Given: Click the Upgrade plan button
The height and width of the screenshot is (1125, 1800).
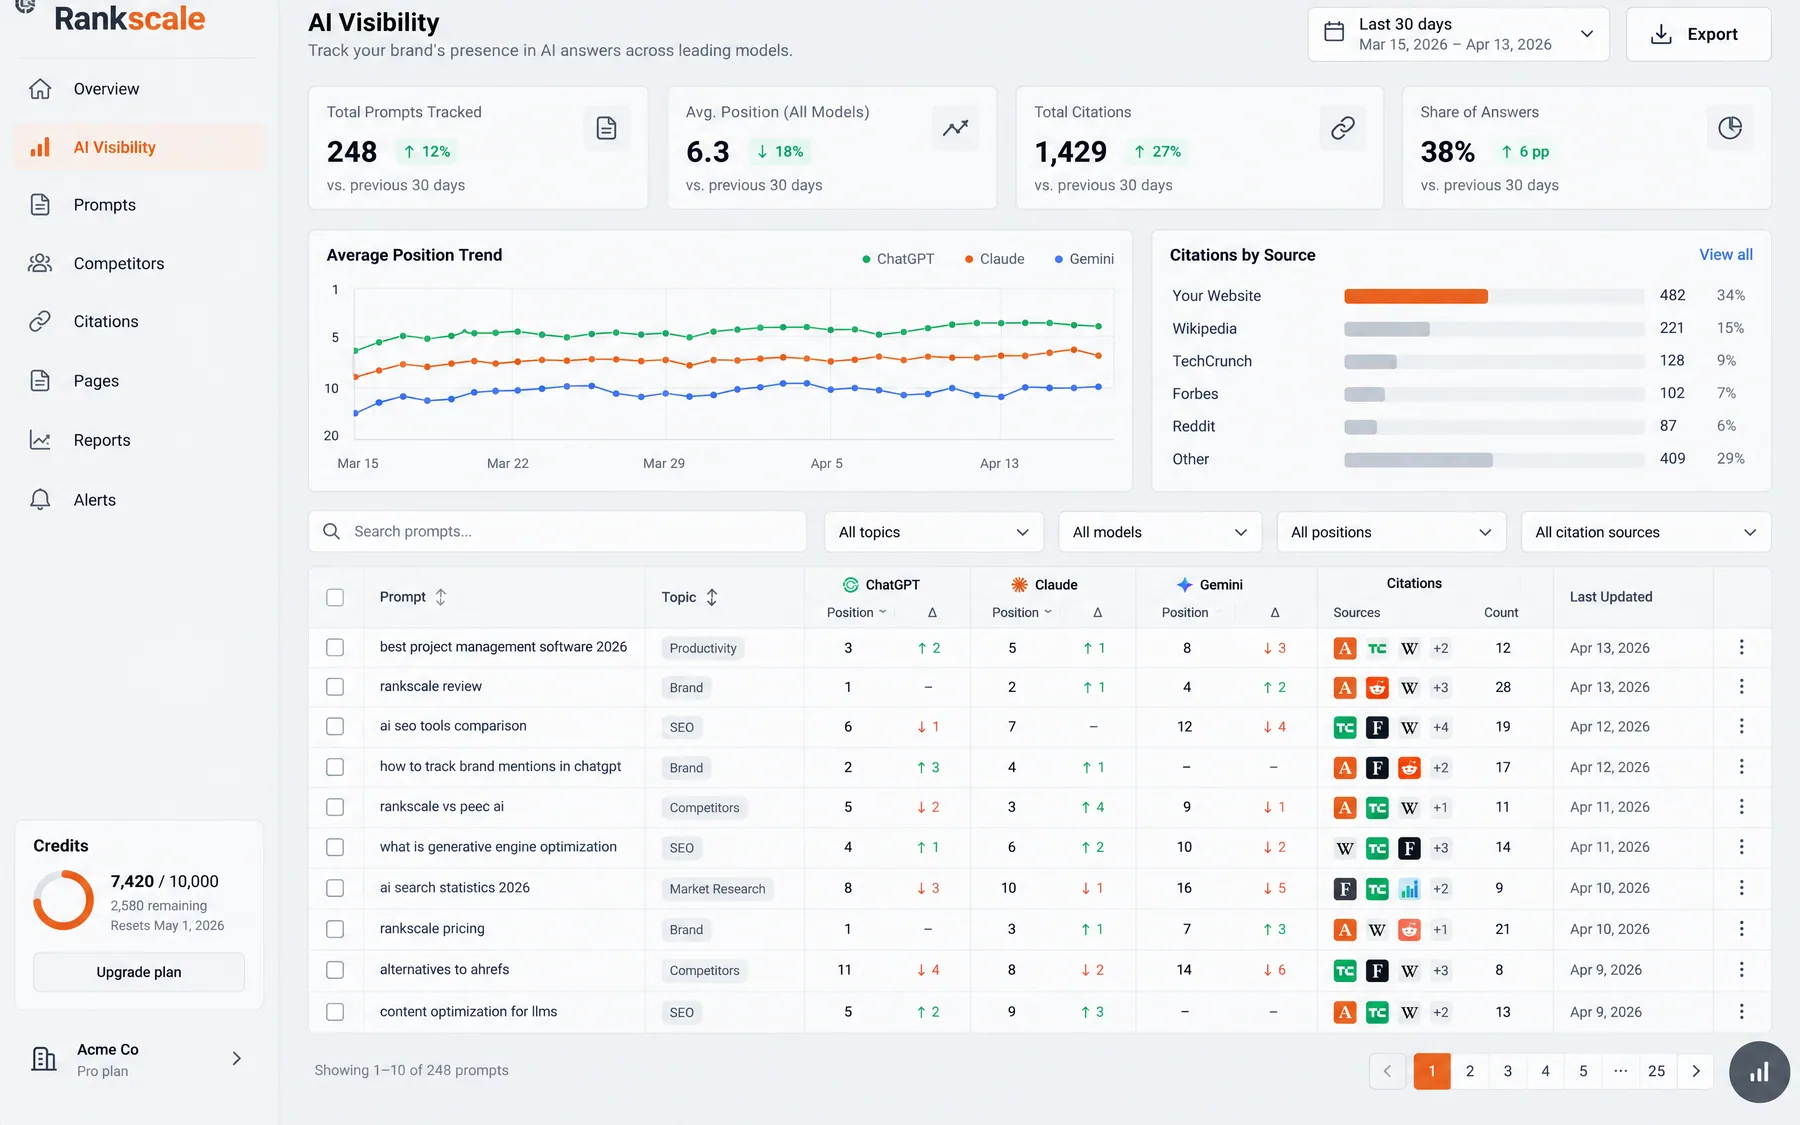Looking at the screenshot, I should [139, 972].
